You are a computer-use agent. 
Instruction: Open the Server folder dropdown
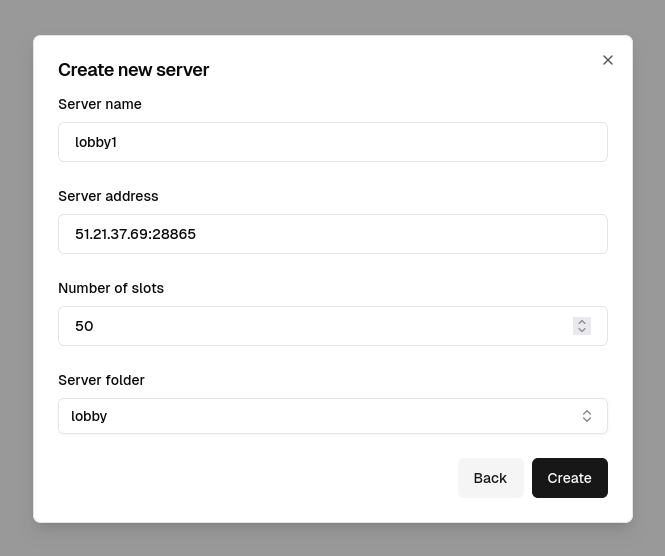pyautogui.click(x=333, y=416)
